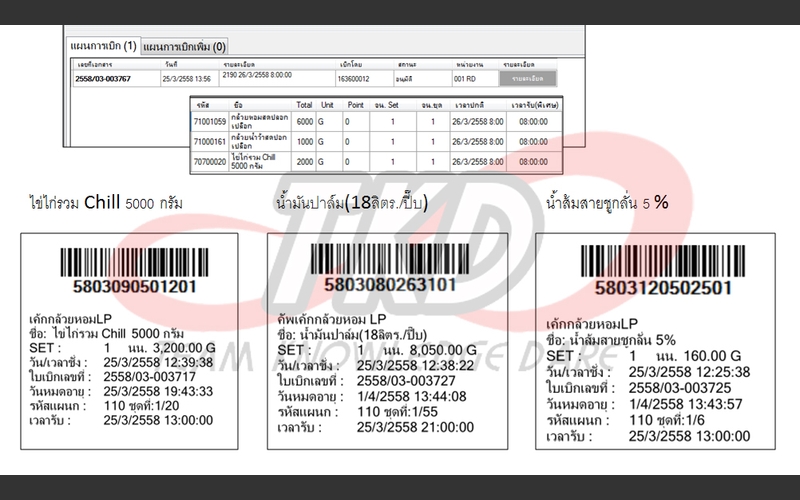800x500 pixels.
Task: Click the Total value 6000
Action: click(305, 122)
